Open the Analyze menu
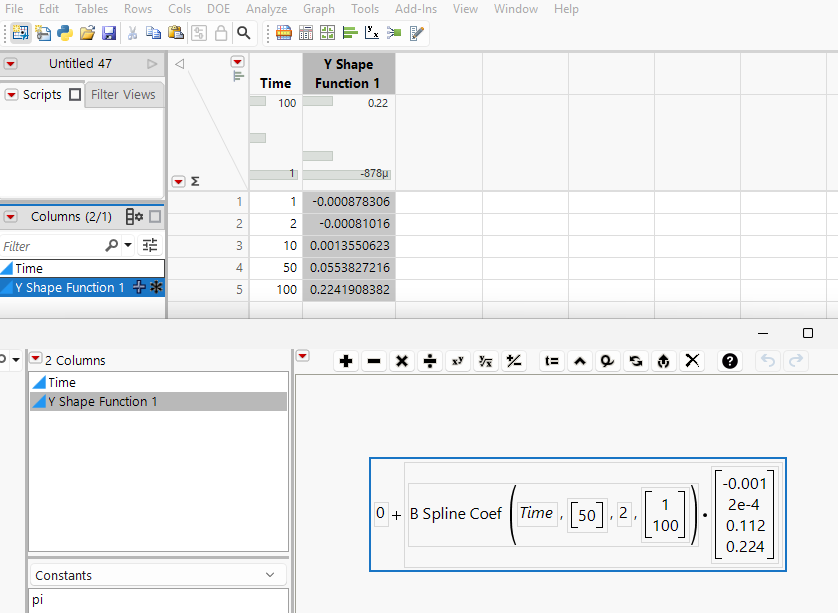838x613 pixels. pyautogui.click(x=266, y=9)
